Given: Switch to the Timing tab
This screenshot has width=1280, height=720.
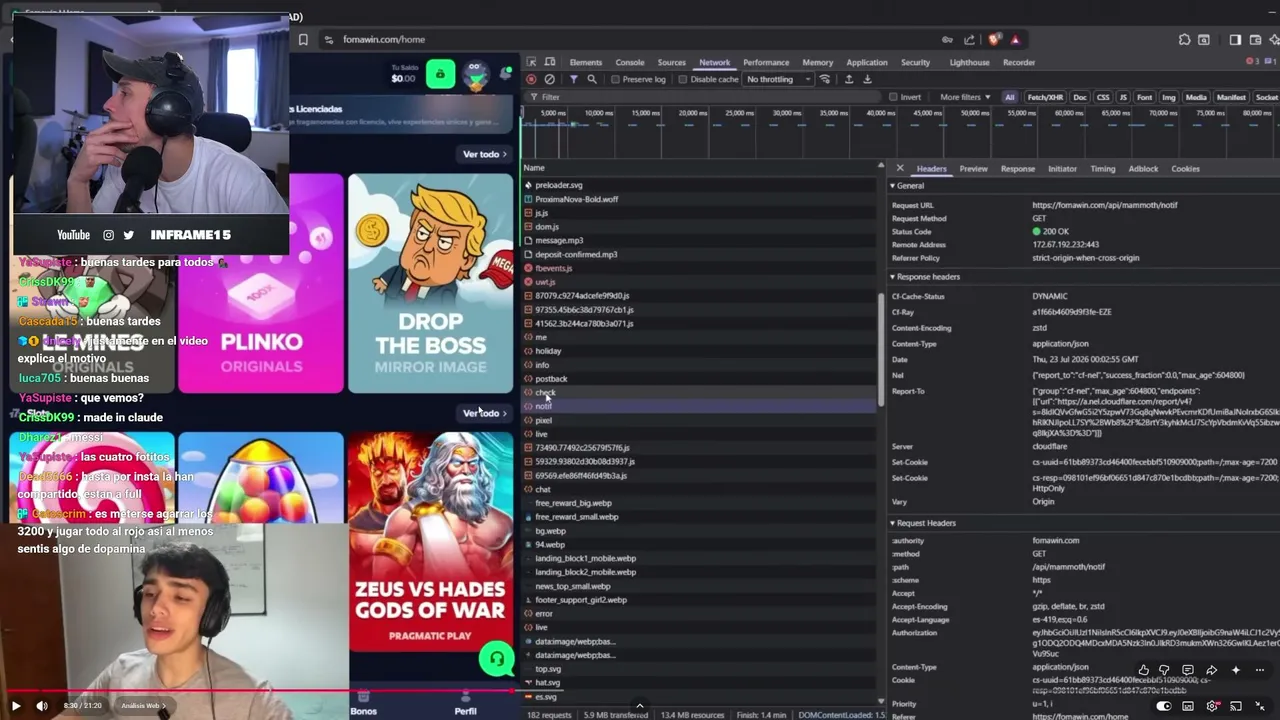Looking at the screenshot, I should point(1103,169).
